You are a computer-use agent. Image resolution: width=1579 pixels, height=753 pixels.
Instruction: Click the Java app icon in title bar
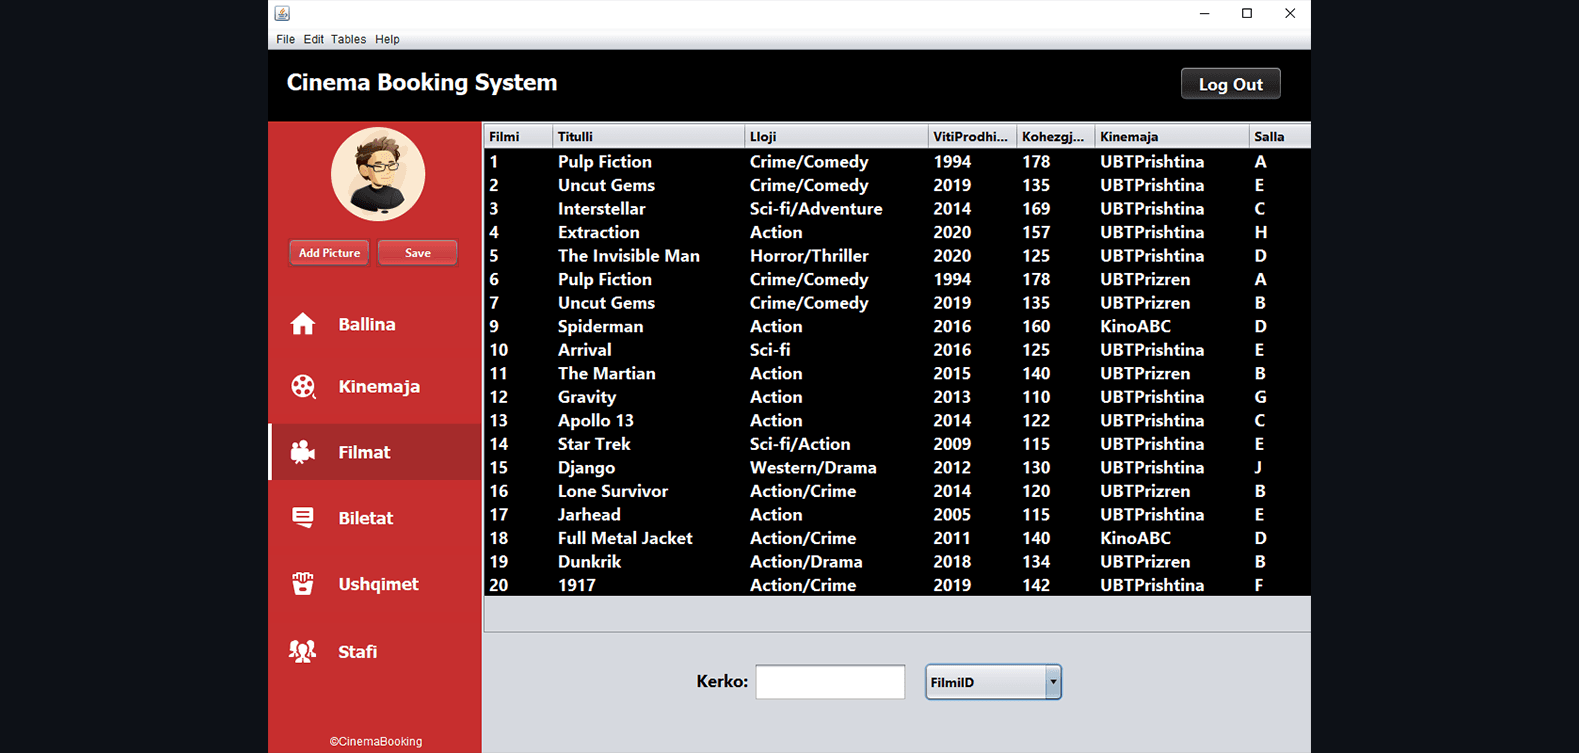pyautogui.click(x=282, y=13)
